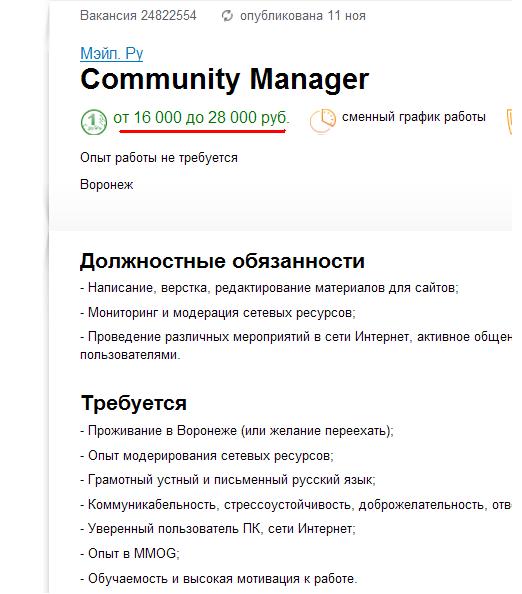Screen dimensions: 522x594
Task: Click the clock icon beside сменный график работы
Action: [x=323, y=121]
